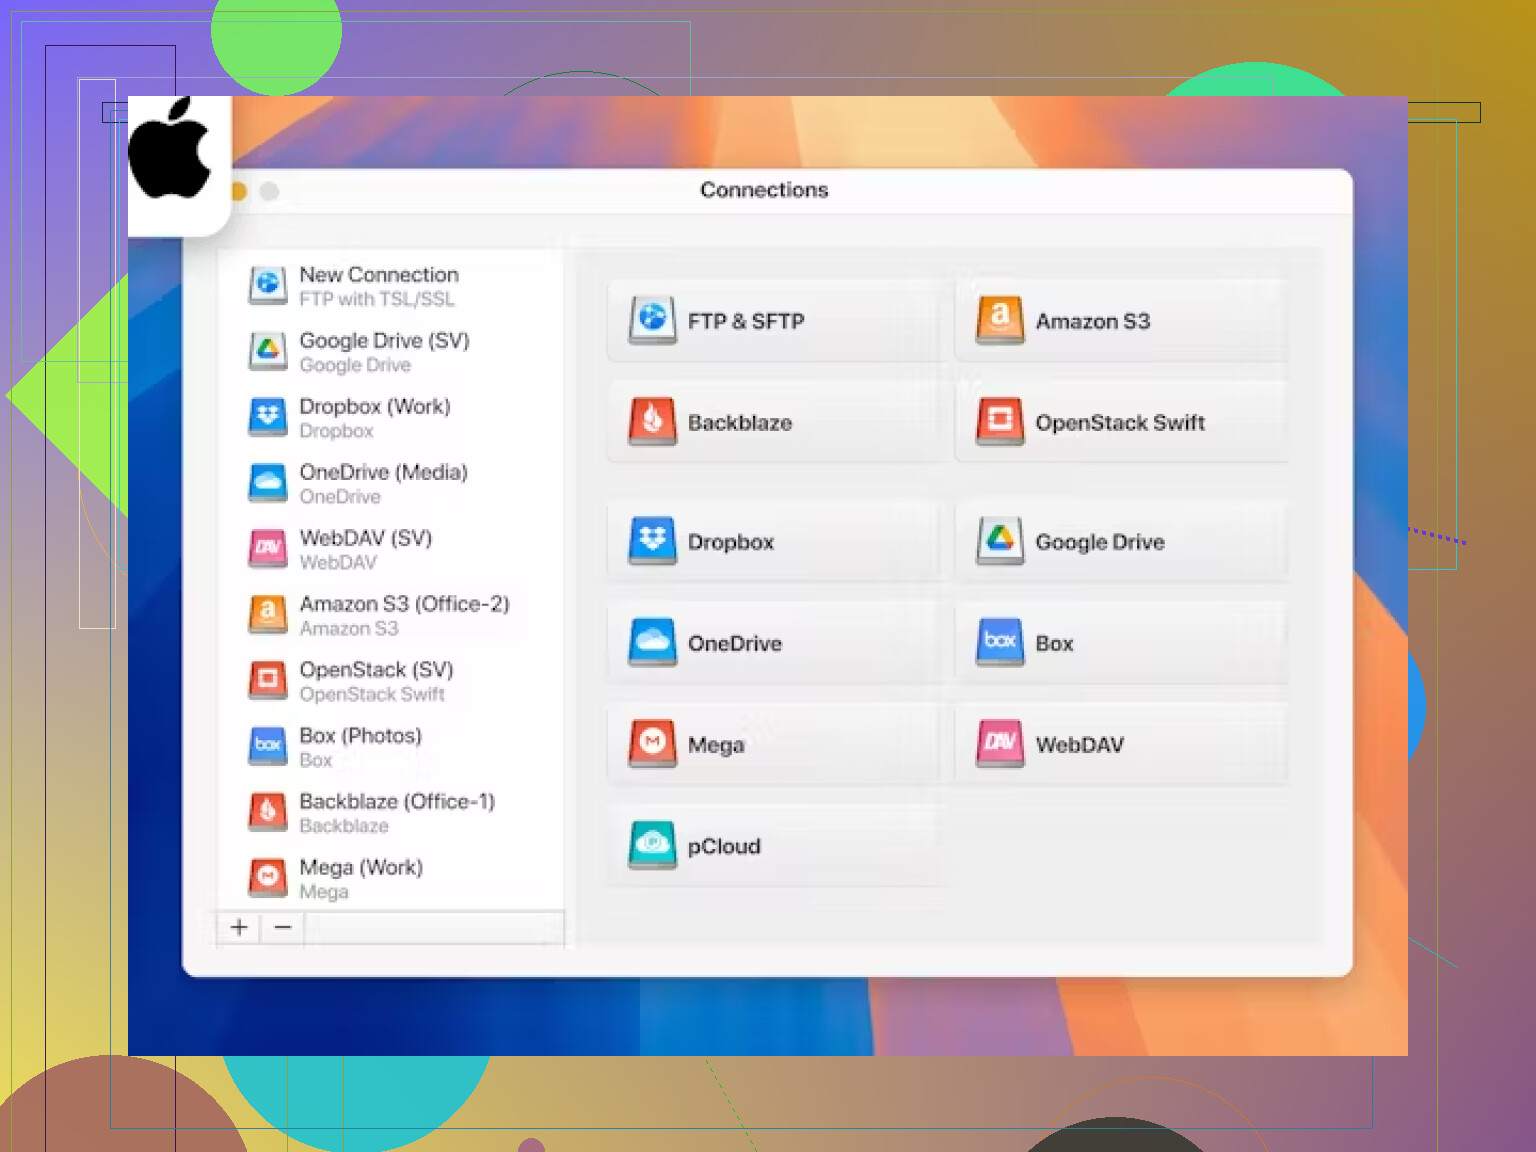
Task: Click the Google Drive (SV) sidebar icon
Action: click(x=268, y=352)
